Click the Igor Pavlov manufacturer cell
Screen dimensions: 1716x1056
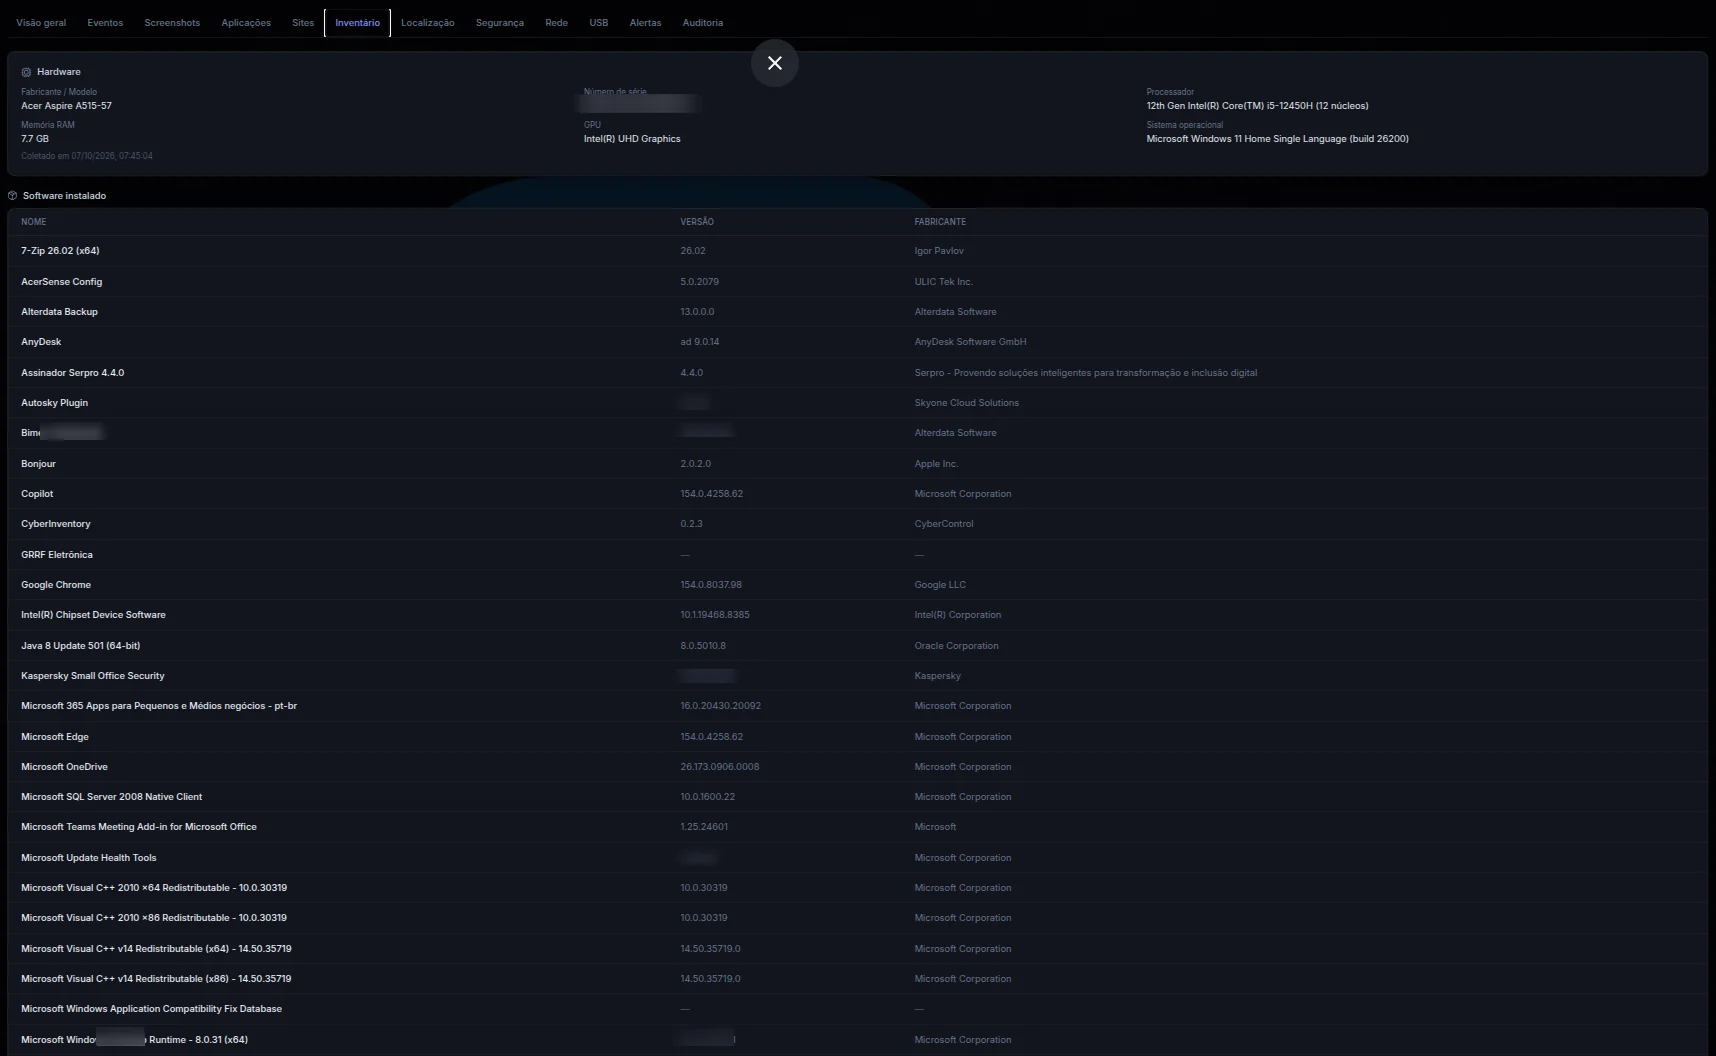click(x=939, y=251)
